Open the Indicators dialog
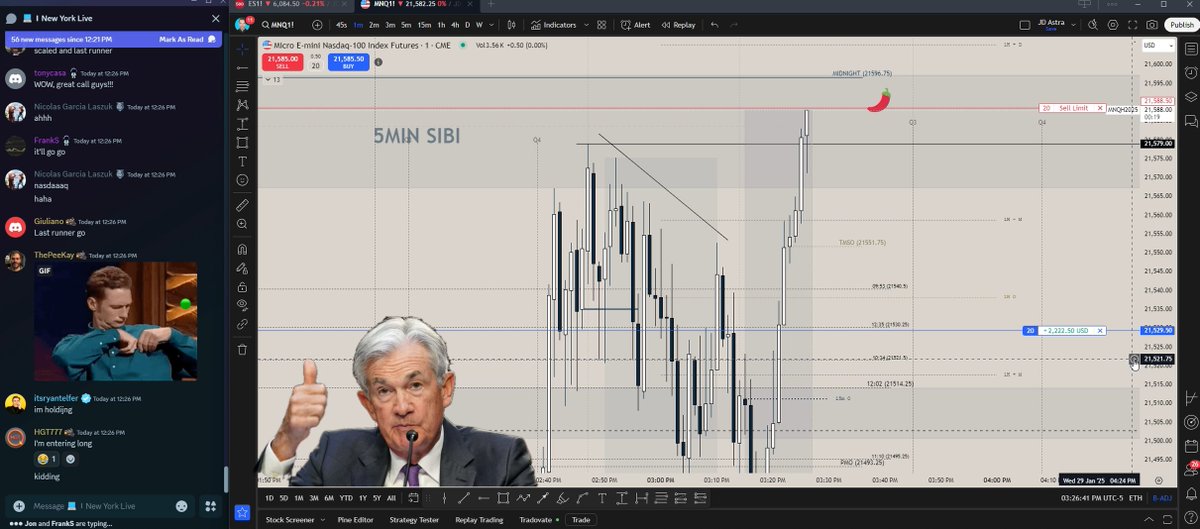The width and height of the screenshot is (1200, 529). 554,25
